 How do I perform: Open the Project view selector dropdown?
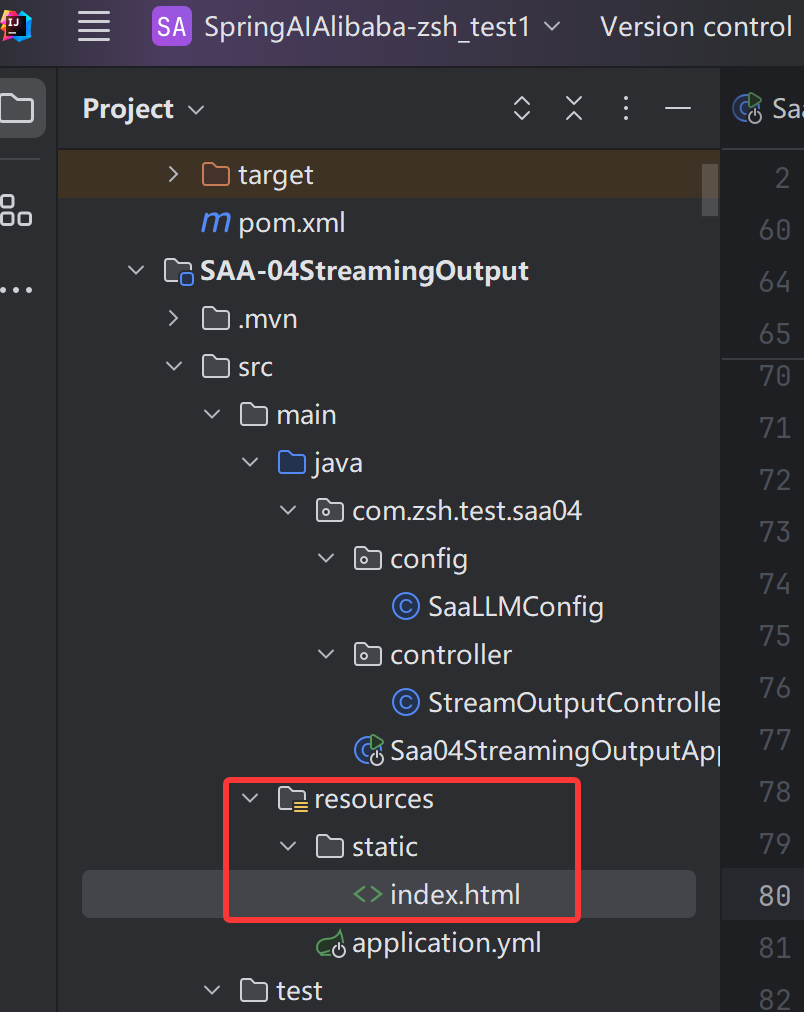point(143,109)
